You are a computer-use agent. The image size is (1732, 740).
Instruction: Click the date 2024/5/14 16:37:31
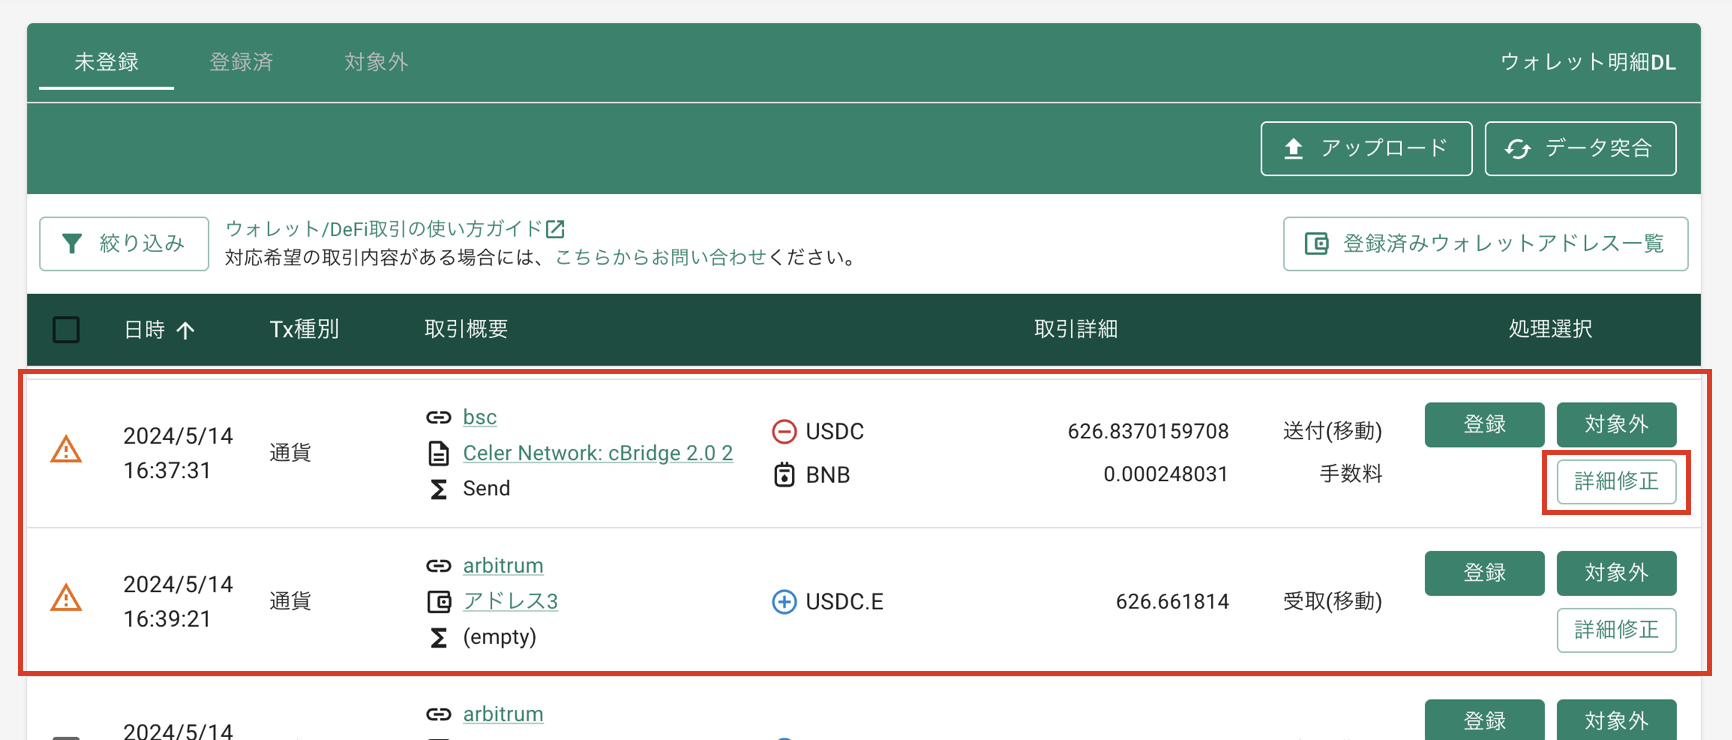178,453
